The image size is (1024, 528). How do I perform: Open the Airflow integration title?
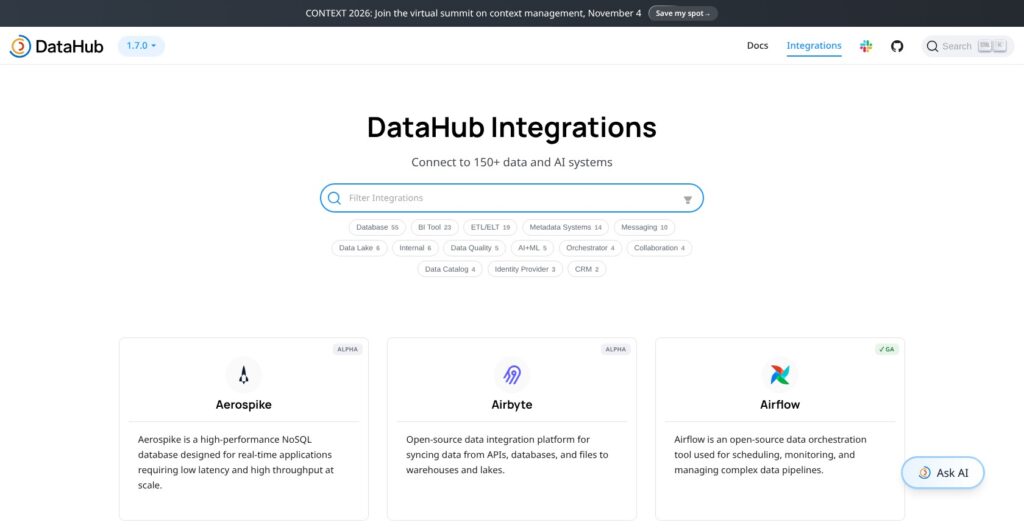click(x=780, y=404)
